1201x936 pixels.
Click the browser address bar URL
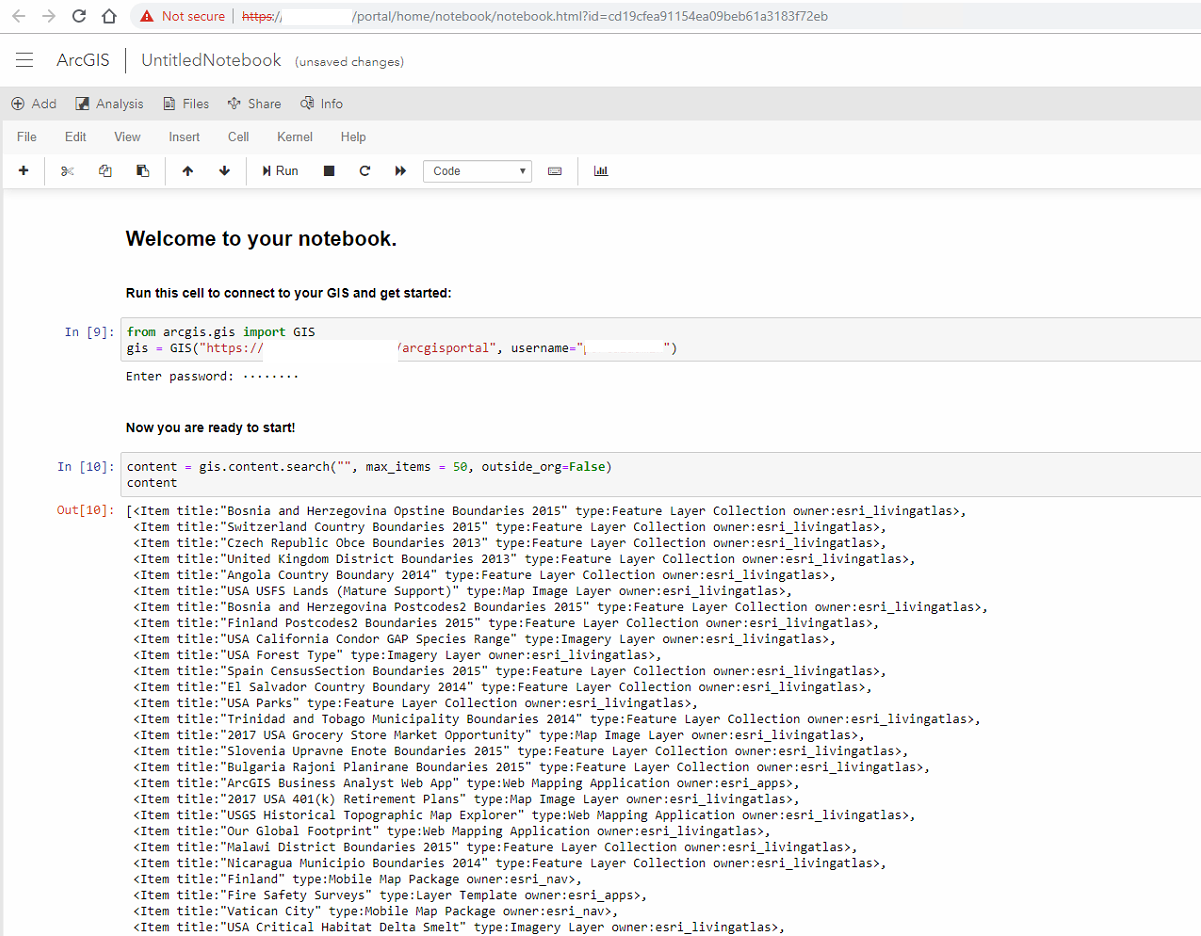[x=535, y=16]
